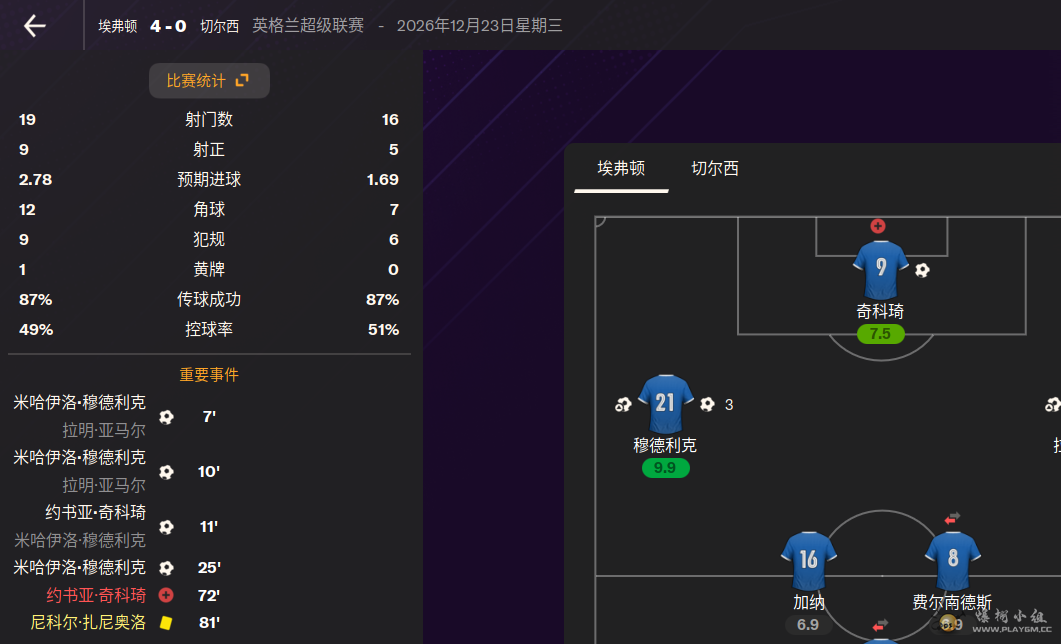Click 尼科尔·扎尼奥洛 in key events
The image size is (1061, 644).
click(x=88, y=622)
